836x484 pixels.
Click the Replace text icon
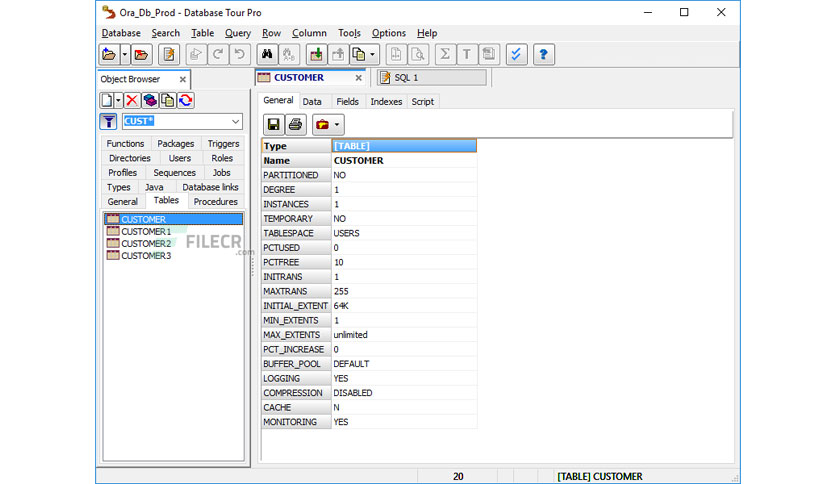coord(289,54)
